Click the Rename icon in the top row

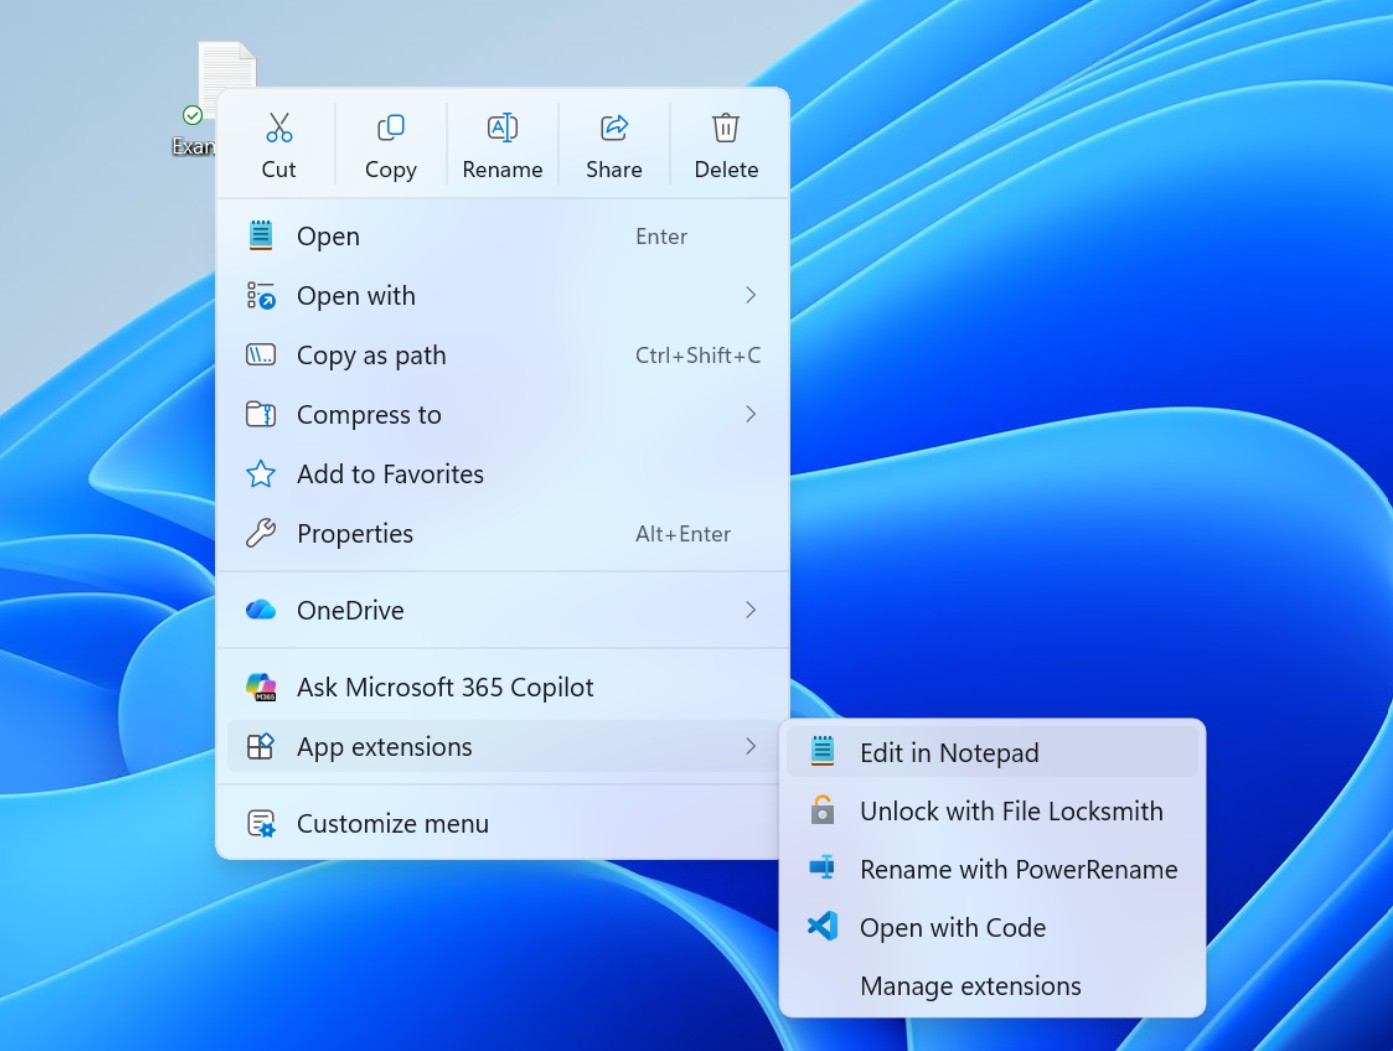[x=502, y=128]
